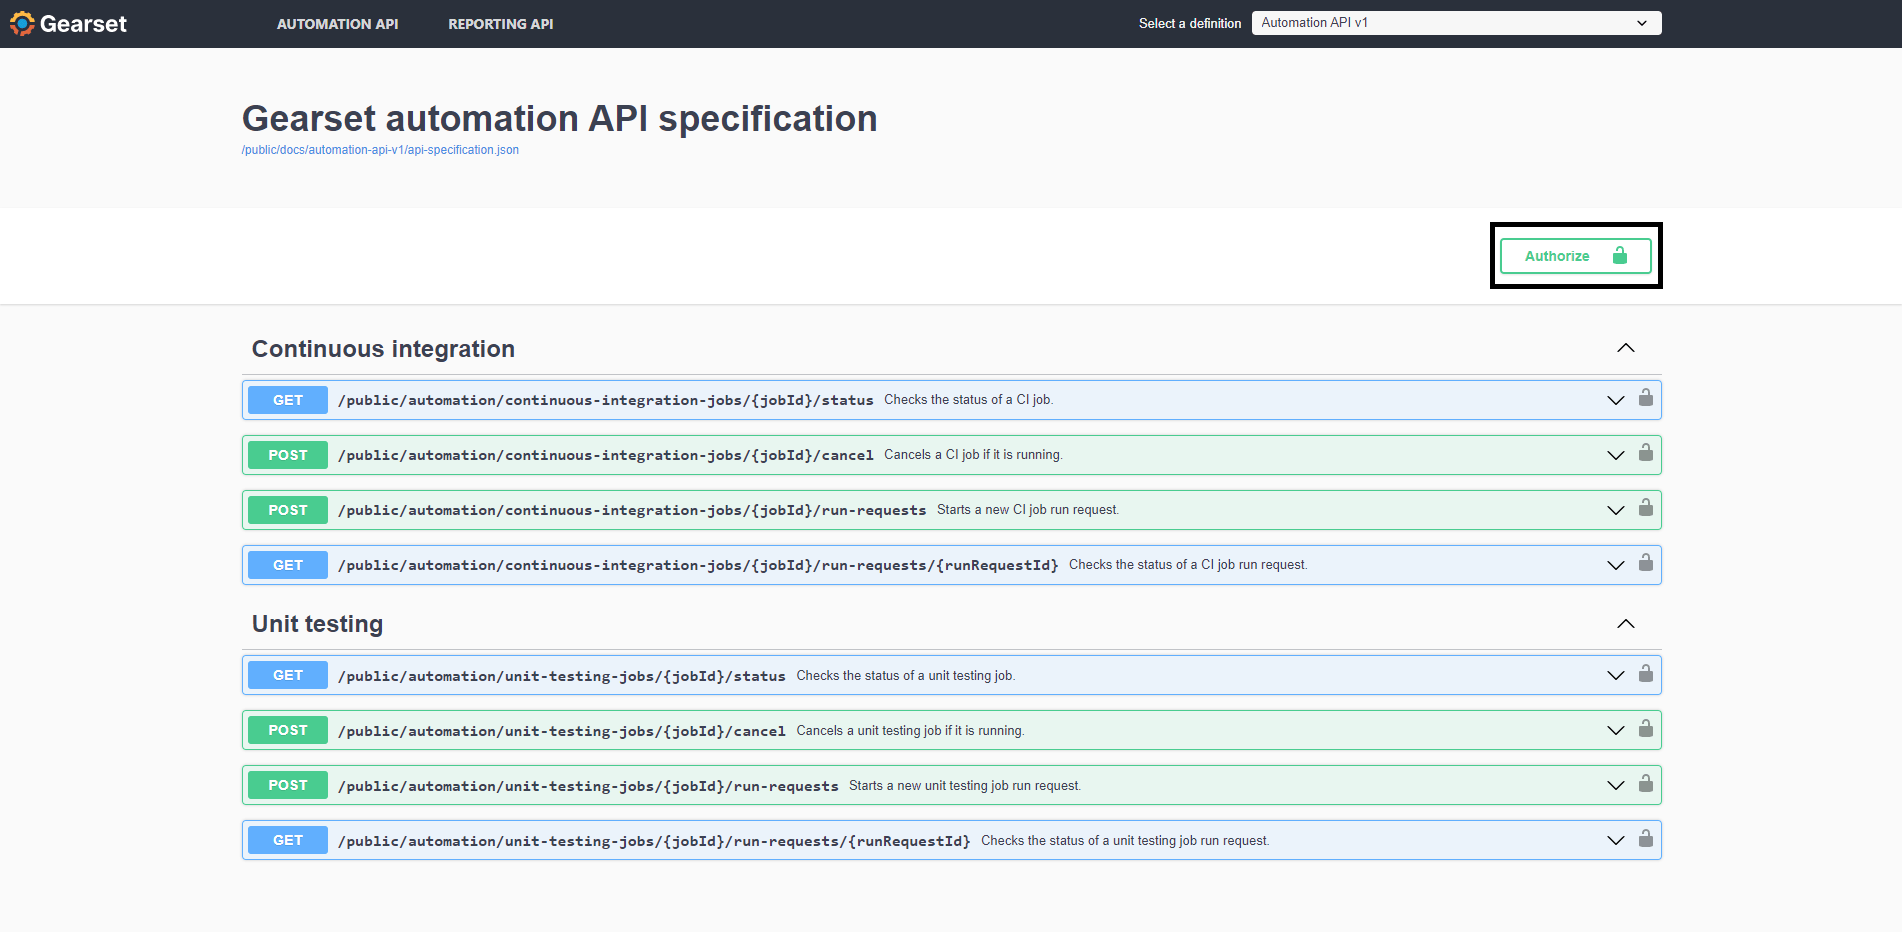Click lock icon on unit testing status endpoint

pyautogui.click(x=1645, y=675)
